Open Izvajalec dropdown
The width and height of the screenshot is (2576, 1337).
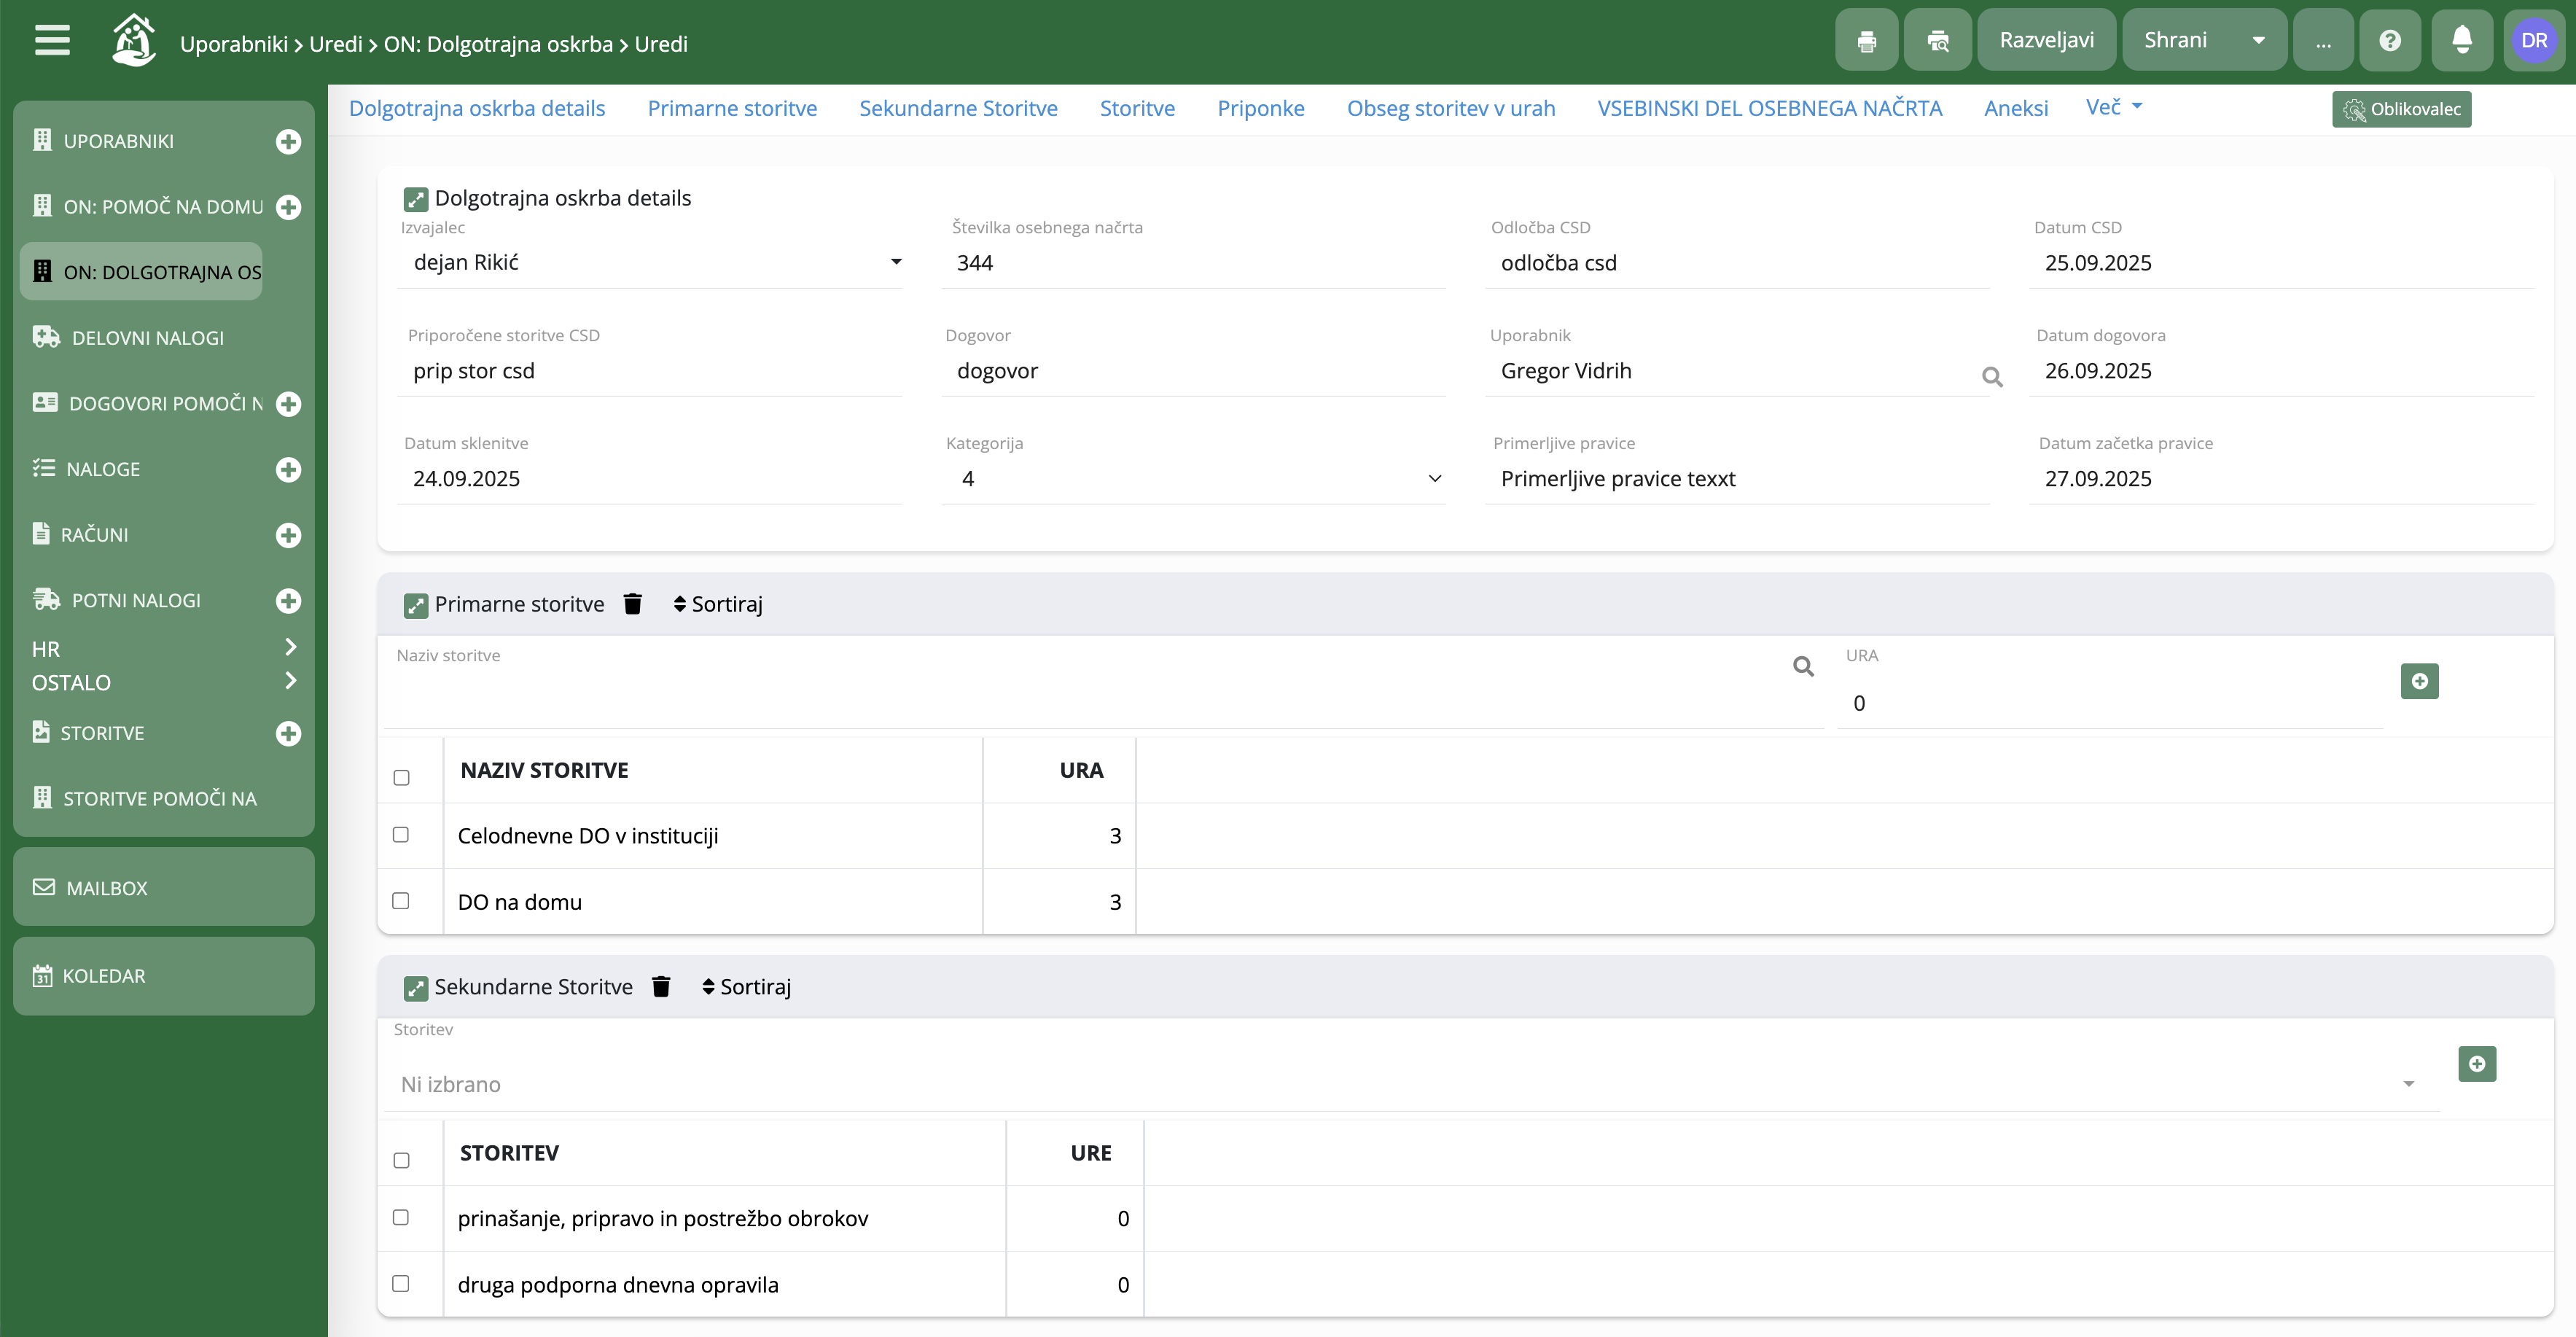(x=650, y=262)
